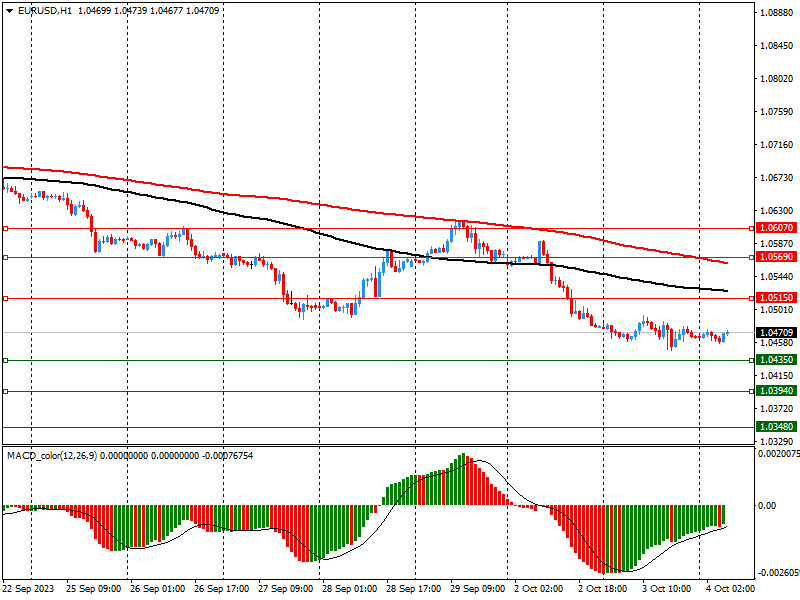Click the 1.08880 value on the price scale
This screenshot has width=800, height=600.
tap(776, 13)
